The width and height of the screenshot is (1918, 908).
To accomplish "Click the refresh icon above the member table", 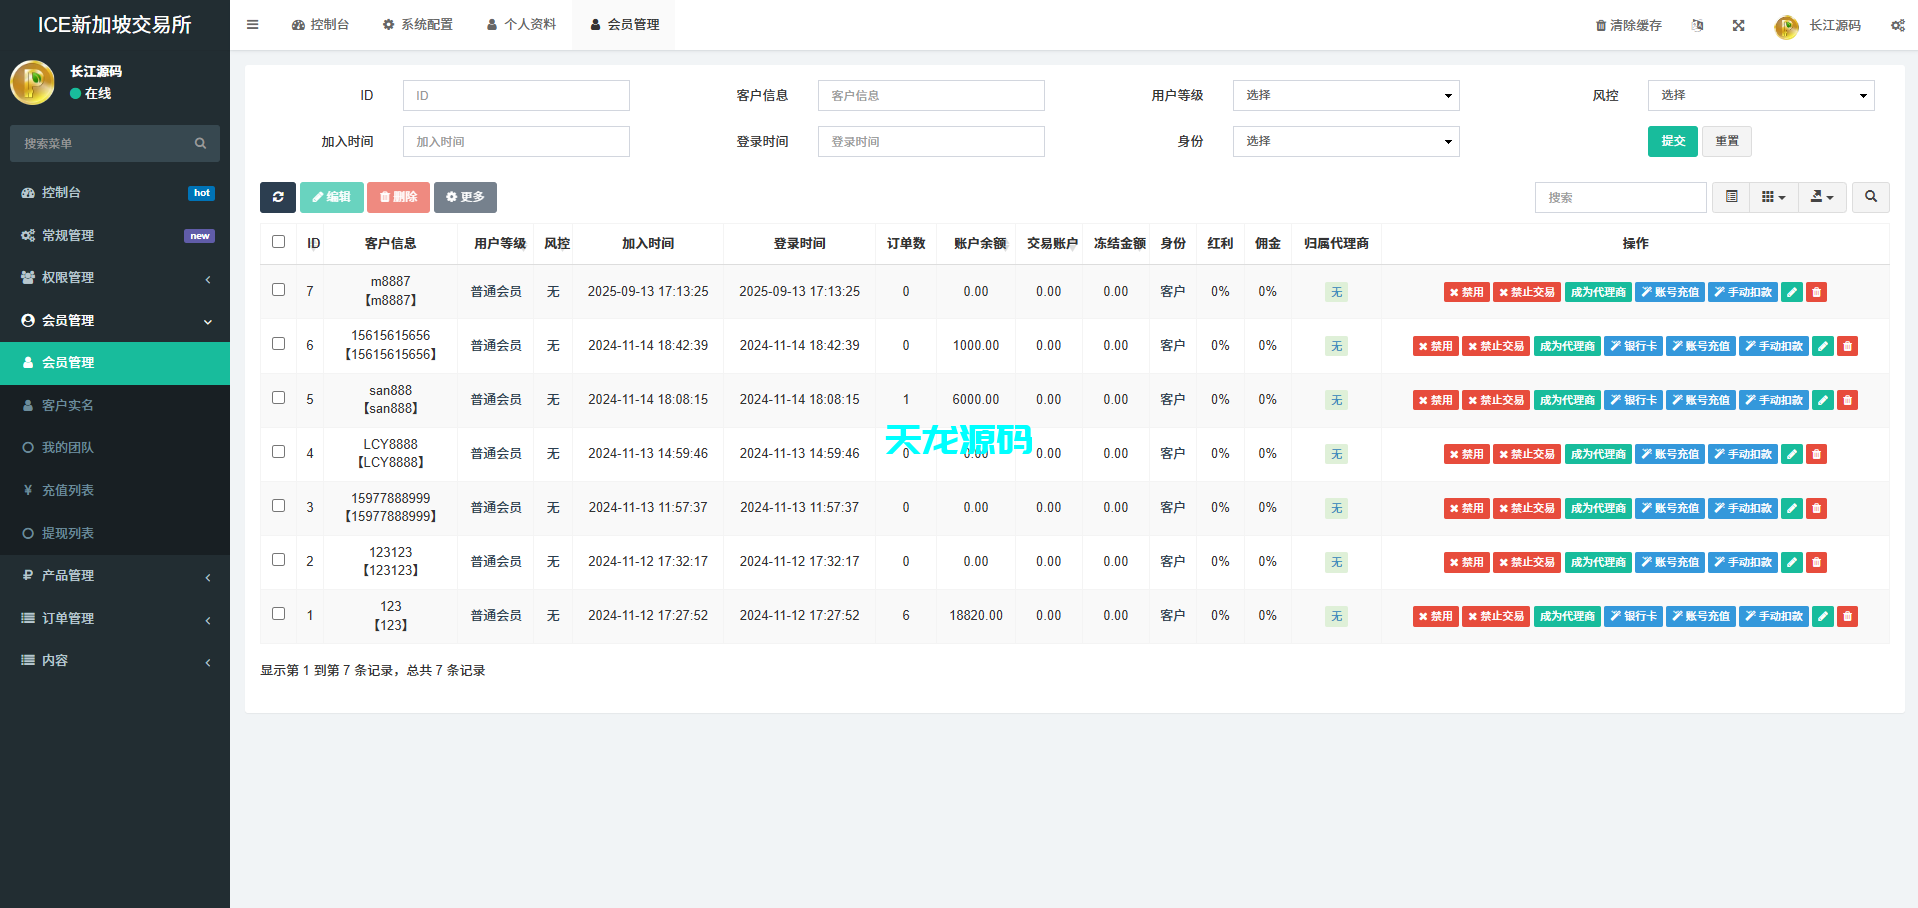I will 278,197.
